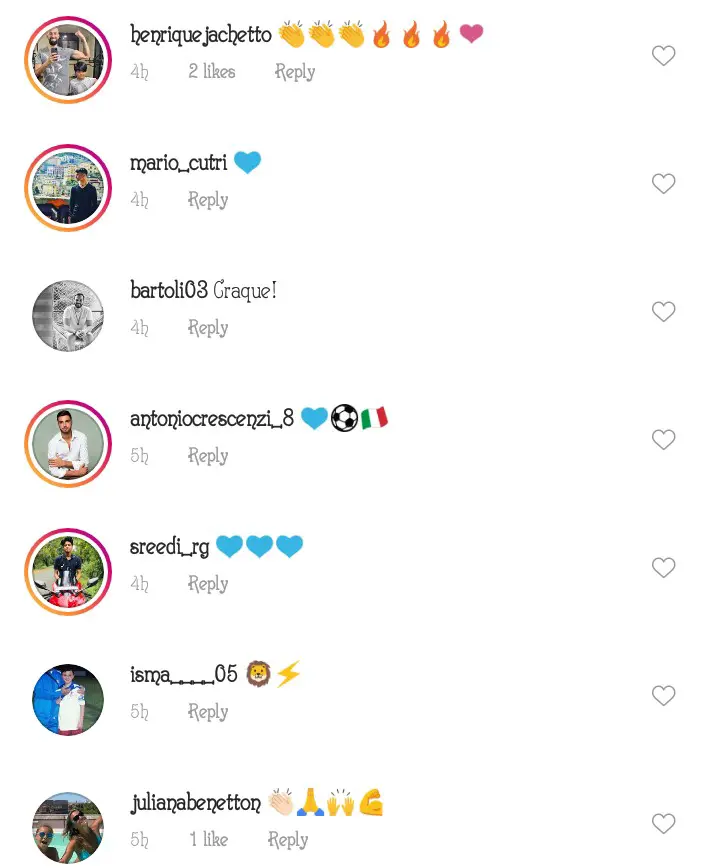The image size is (720, 868).
Task: Like sreedi_rg's blue hearts comment
Action: pos(663,567)
